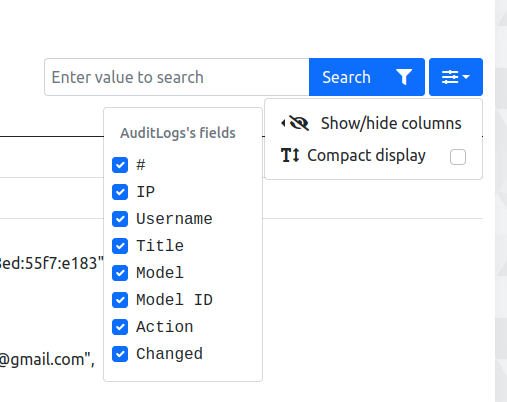Click the funnel filter icon
507x402 pixels.
(x=404, y=77)
